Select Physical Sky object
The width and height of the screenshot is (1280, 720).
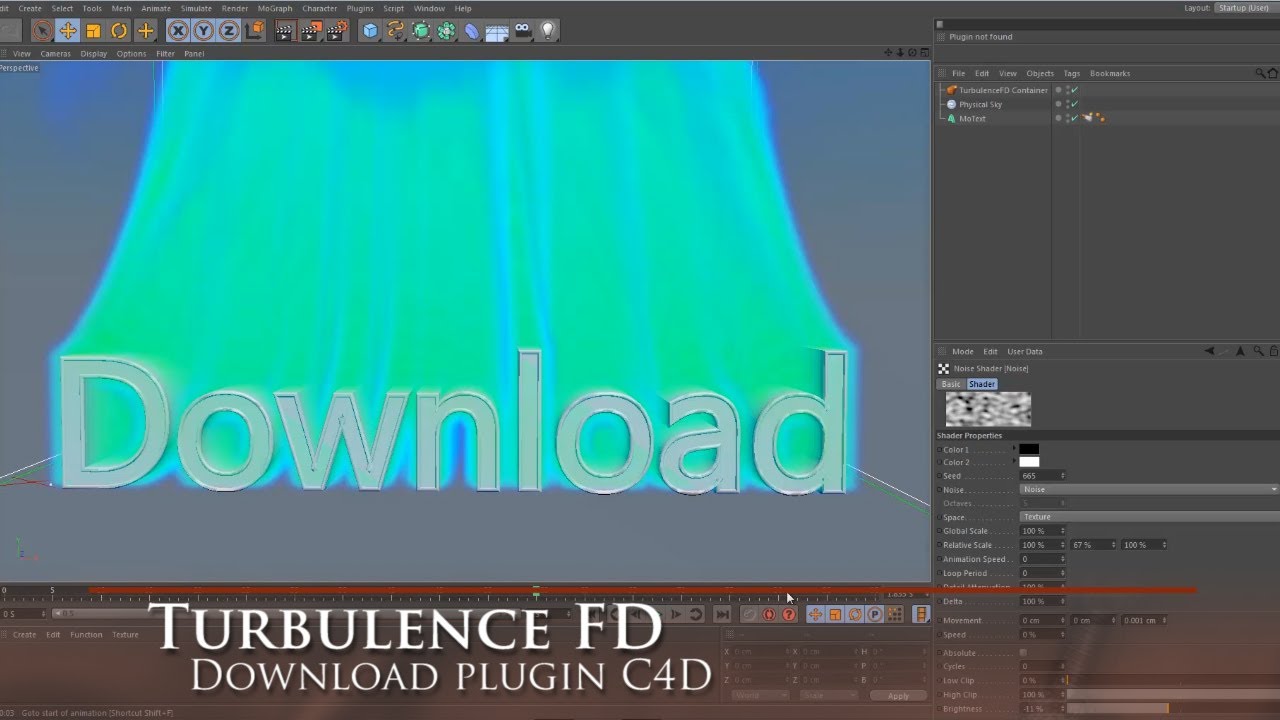(x=980, y=104)
